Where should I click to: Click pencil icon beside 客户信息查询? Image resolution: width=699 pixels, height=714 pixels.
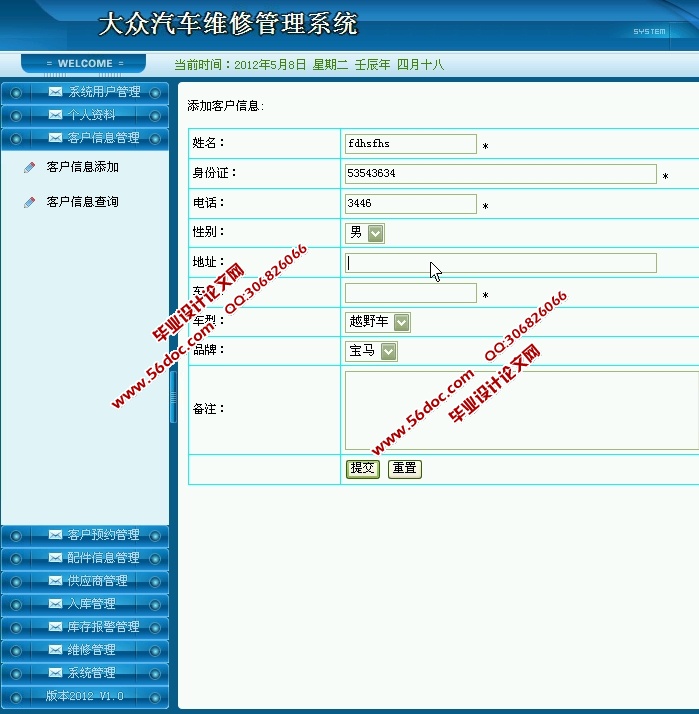tap(30, 202)
